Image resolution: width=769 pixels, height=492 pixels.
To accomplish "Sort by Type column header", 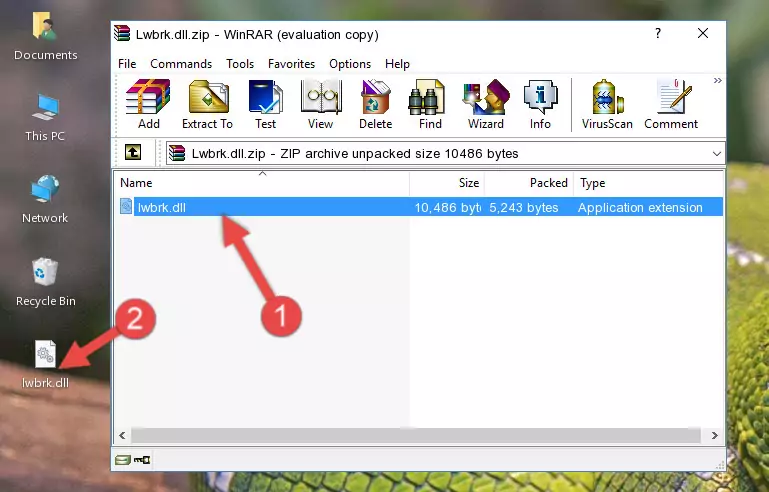I will tap(649, 183).
